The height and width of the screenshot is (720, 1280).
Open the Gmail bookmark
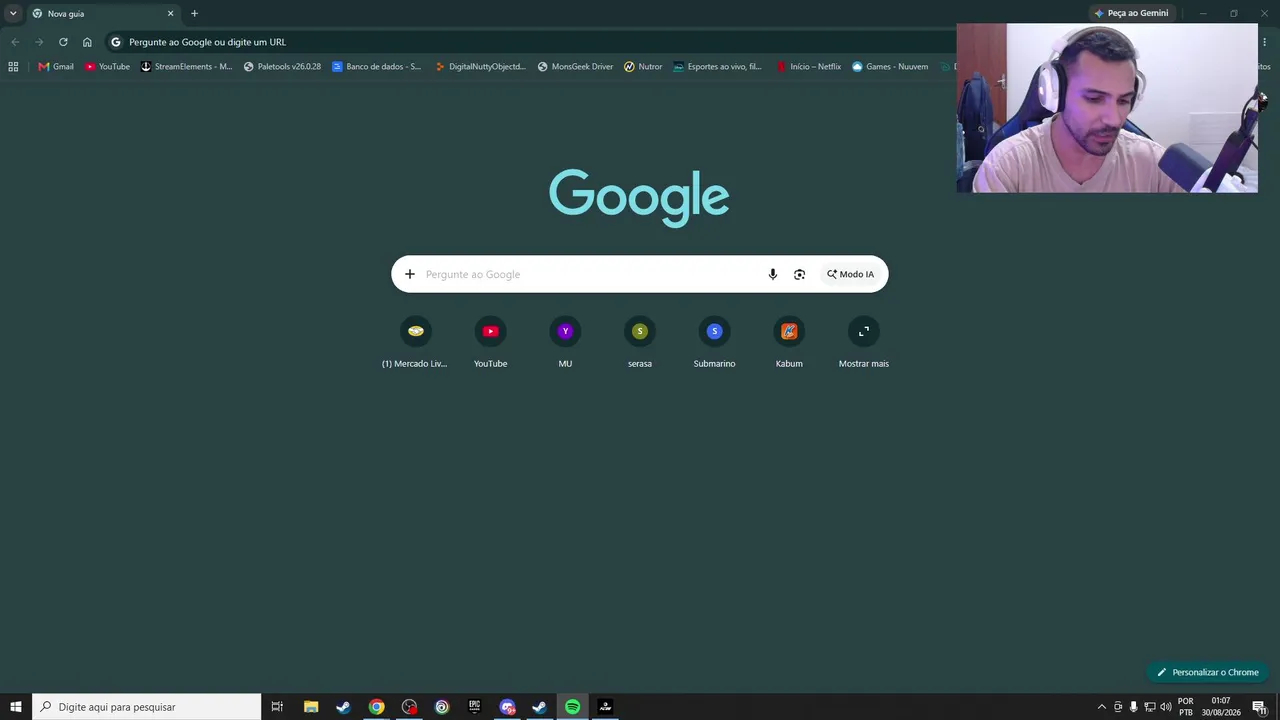pos(56,67)
